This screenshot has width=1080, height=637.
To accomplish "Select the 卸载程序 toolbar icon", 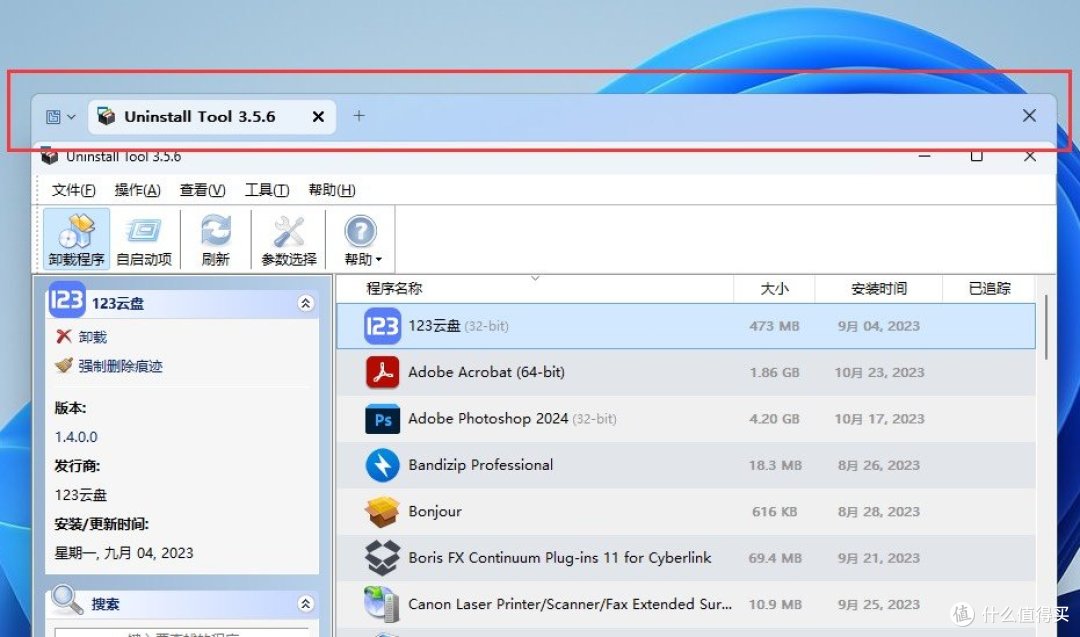I will click(x=76, y=238).
